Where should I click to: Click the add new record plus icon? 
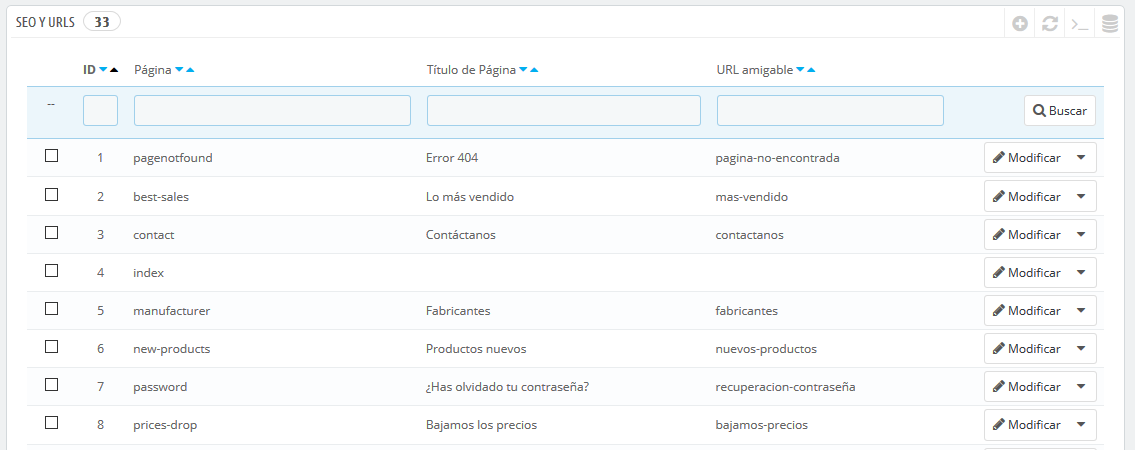point(1020,24)
